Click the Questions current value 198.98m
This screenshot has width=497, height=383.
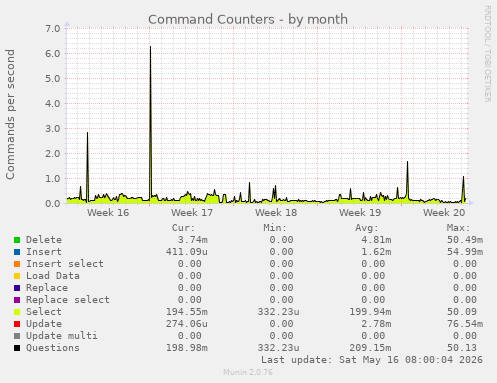pyautogui.click(x=187, y=348)
